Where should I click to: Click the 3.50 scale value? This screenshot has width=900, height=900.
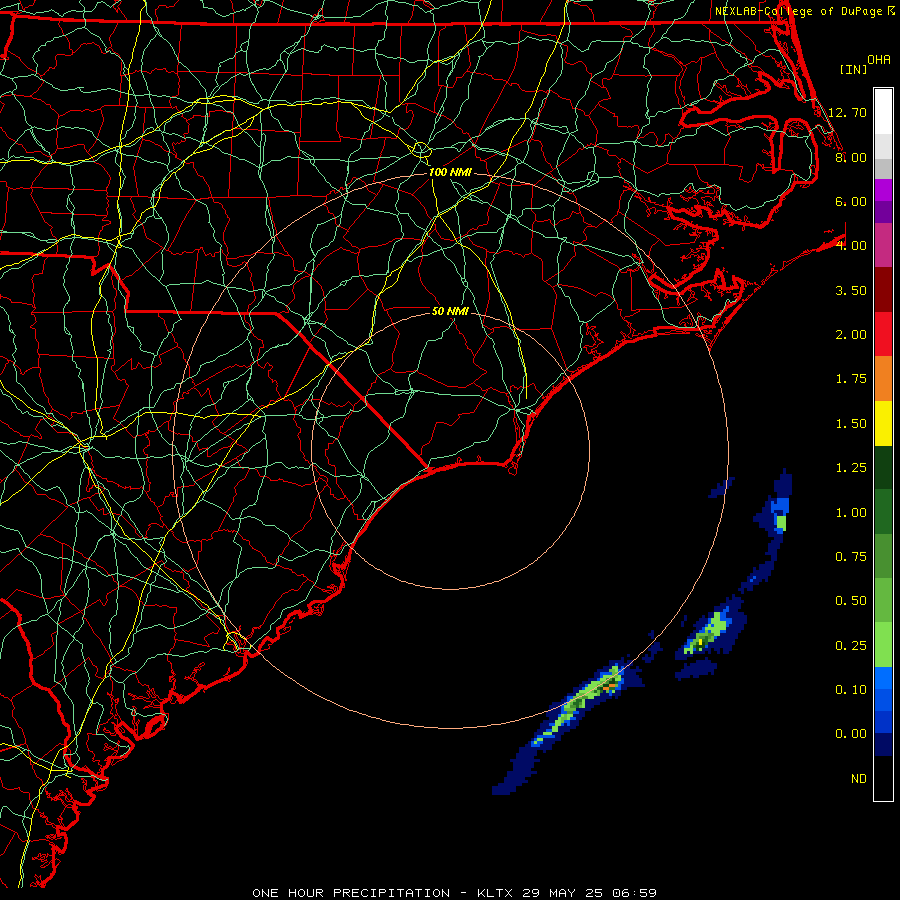(x=851, y=290)
